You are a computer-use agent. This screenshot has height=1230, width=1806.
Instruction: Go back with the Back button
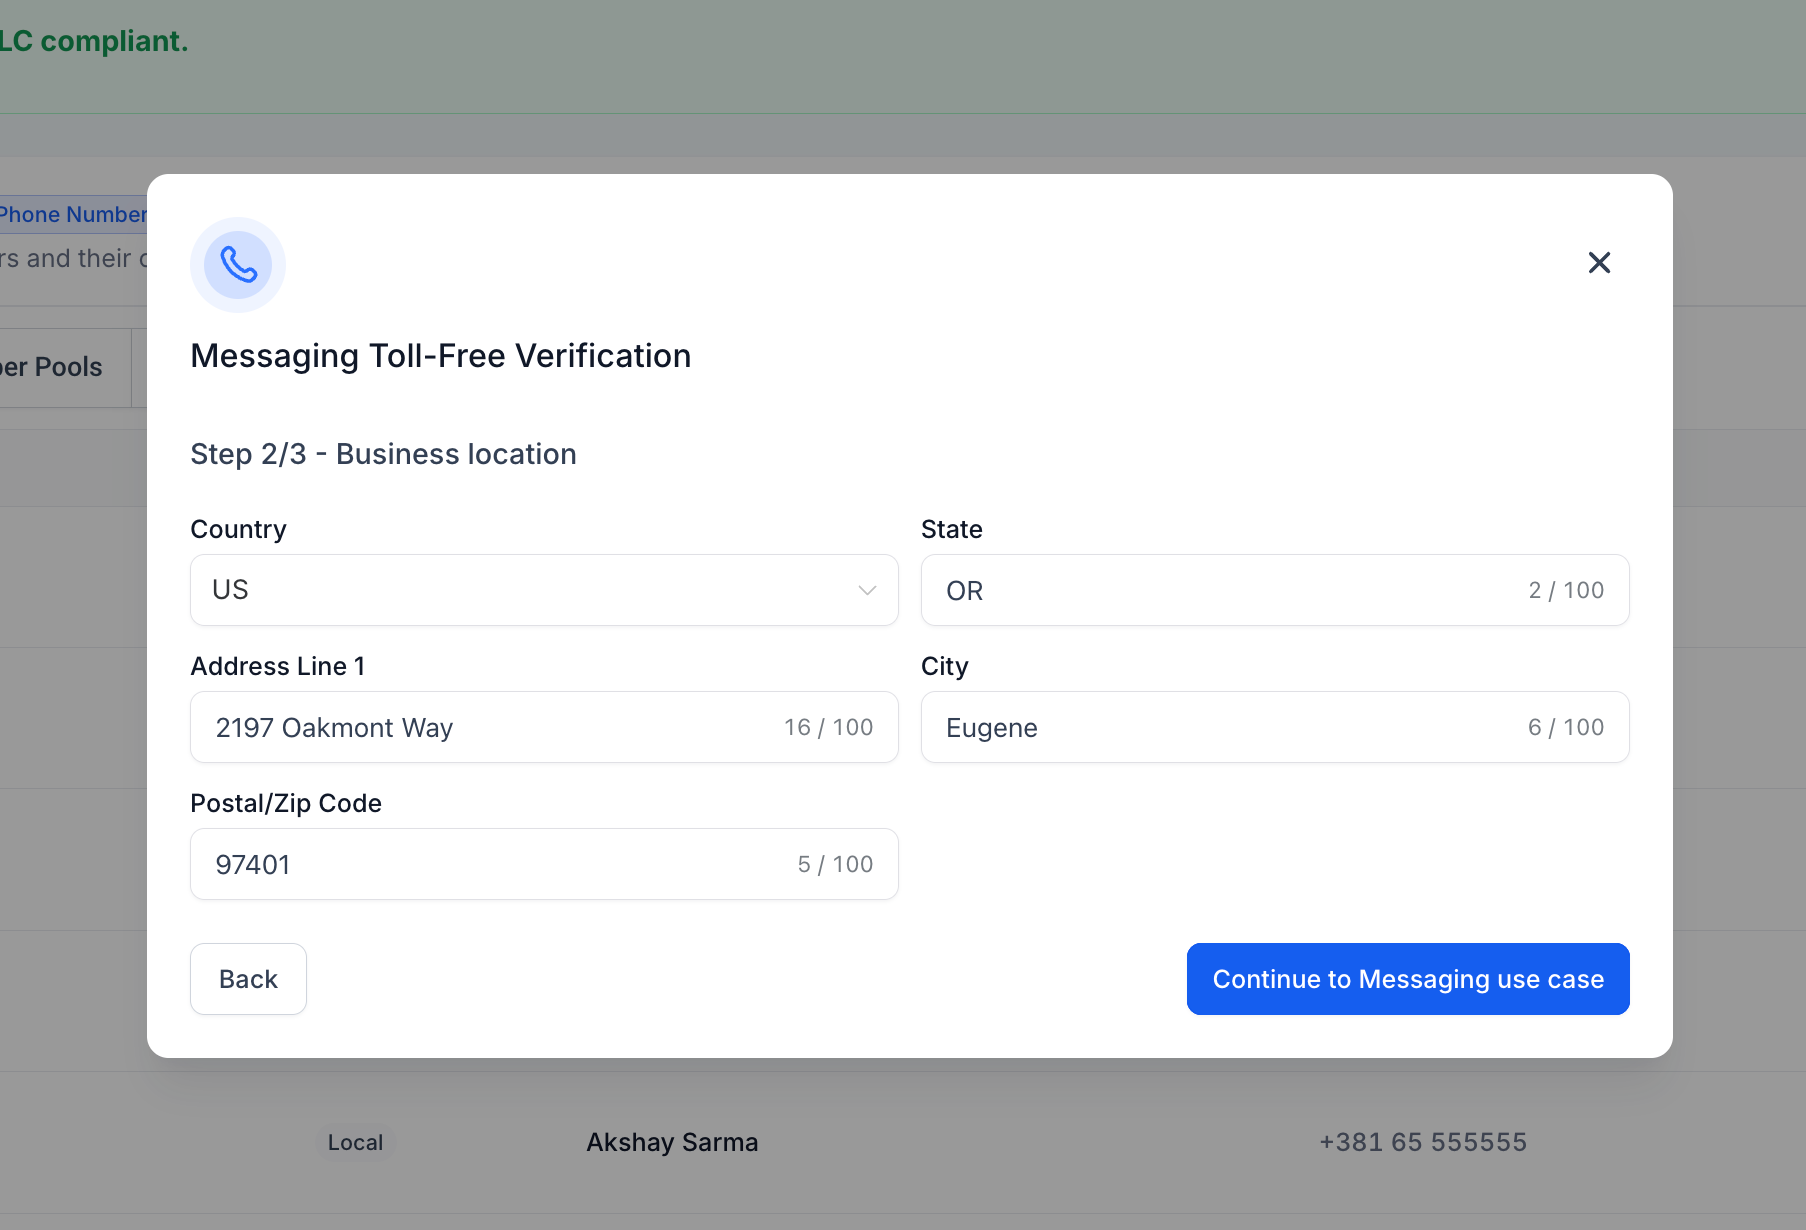[248, 979]
